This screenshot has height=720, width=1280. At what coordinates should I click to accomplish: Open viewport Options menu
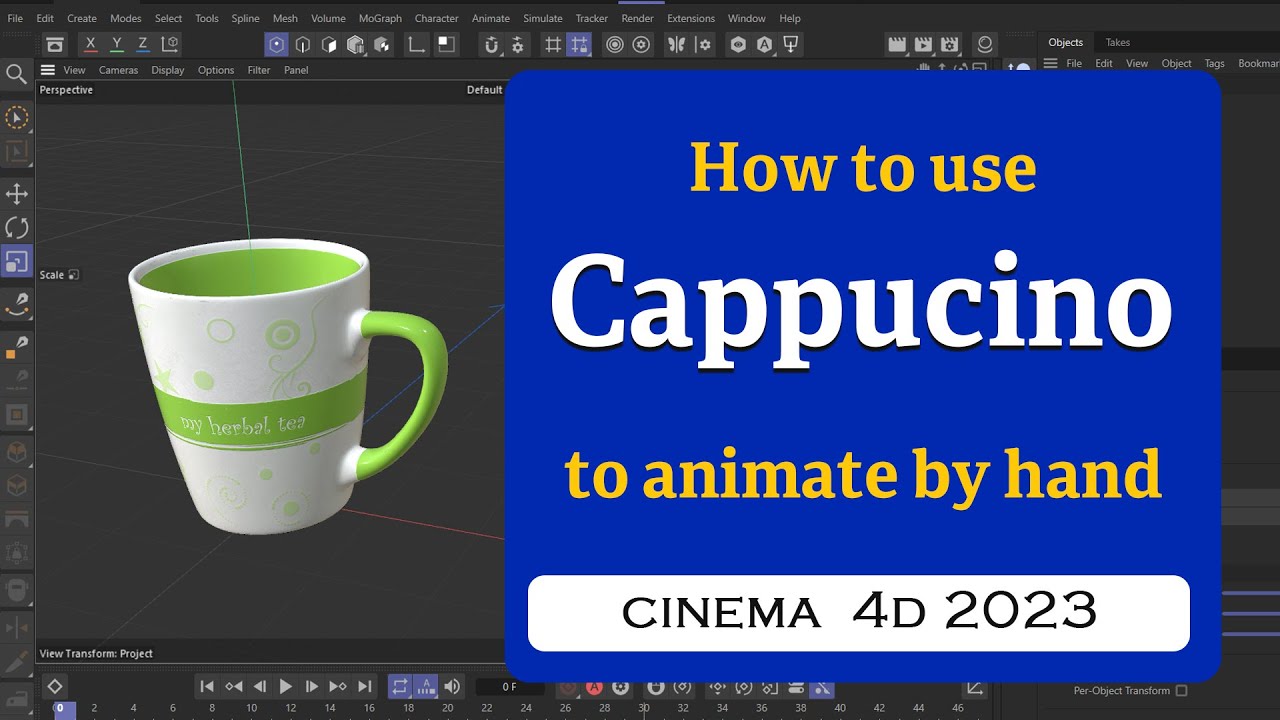216,70
